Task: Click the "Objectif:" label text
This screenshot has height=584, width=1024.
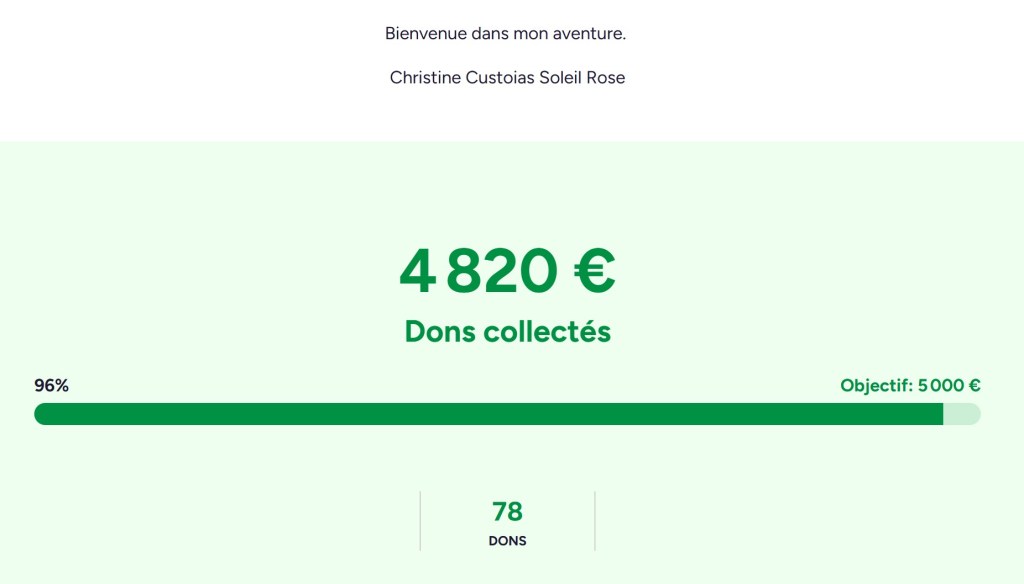Action: click(x=876, y=386)
